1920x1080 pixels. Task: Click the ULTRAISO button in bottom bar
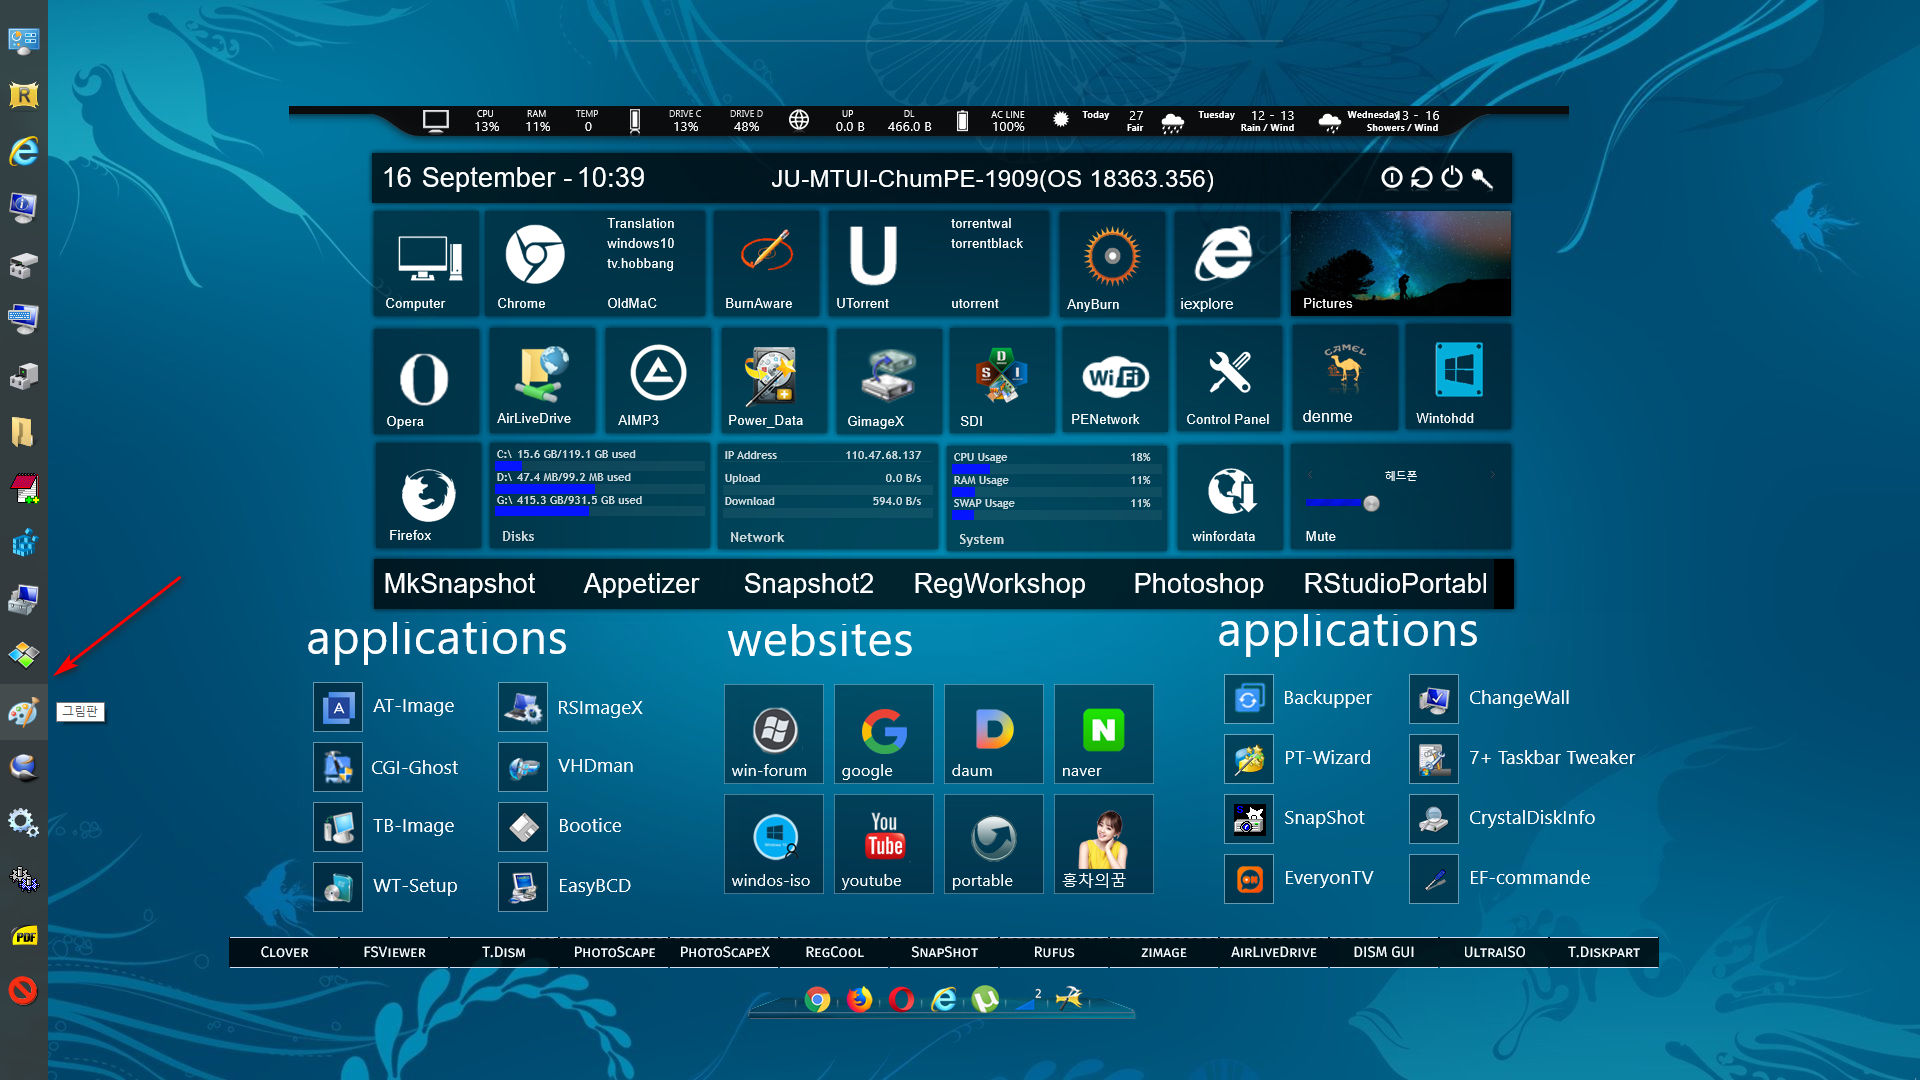[1494, 952]
